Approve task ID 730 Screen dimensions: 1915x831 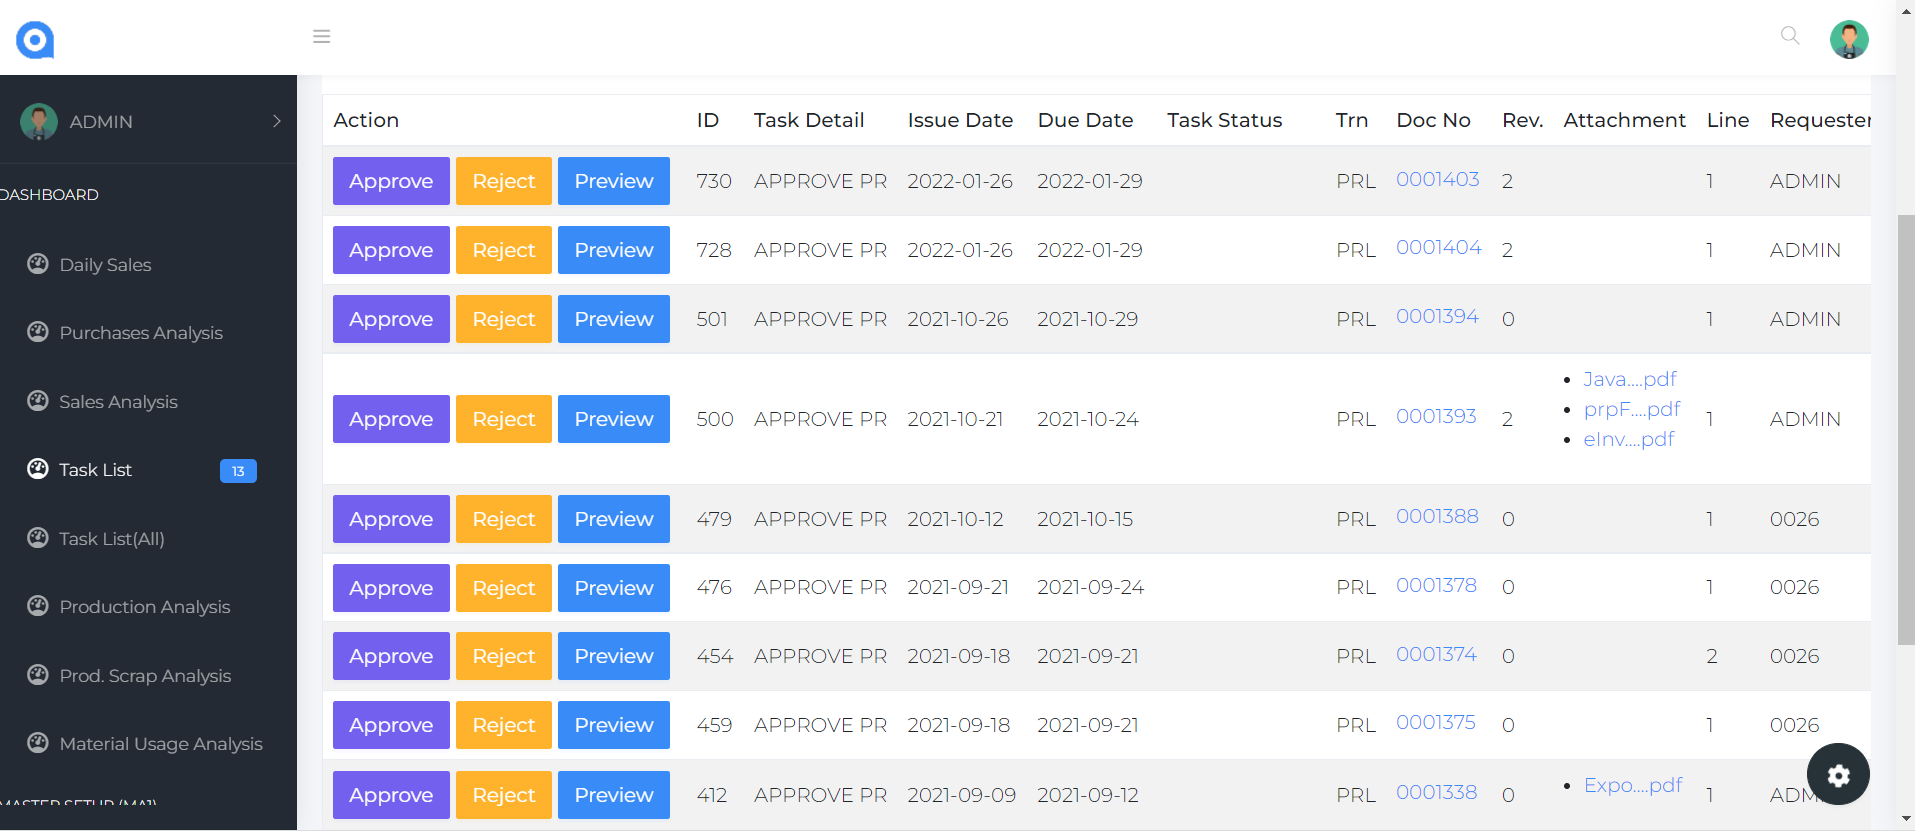coord(391,181)
